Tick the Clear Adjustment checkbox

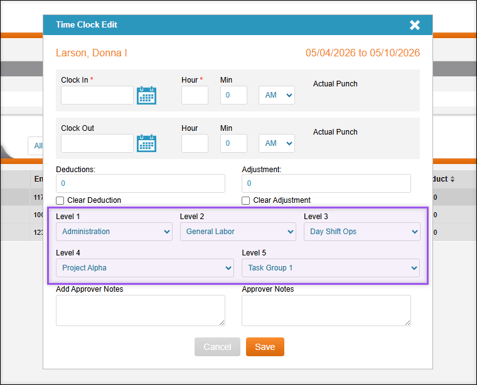click(x=246, y=200)
